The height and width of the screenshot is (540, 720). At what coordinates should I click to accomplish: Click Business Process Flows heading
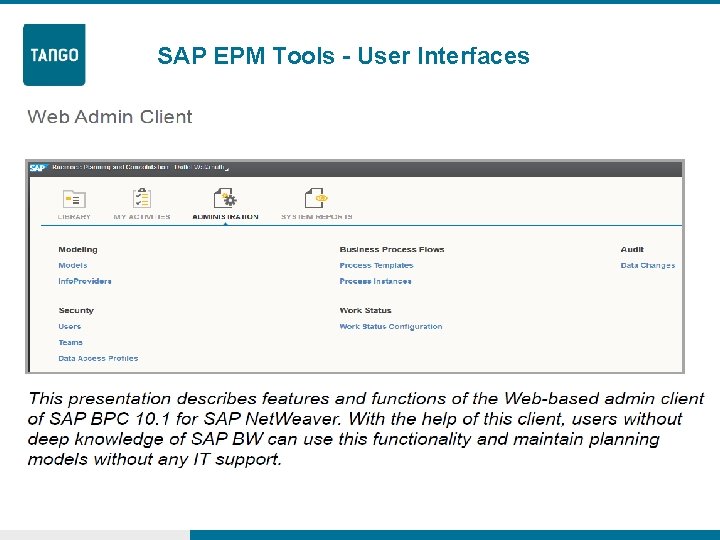(x=392, y=249)
